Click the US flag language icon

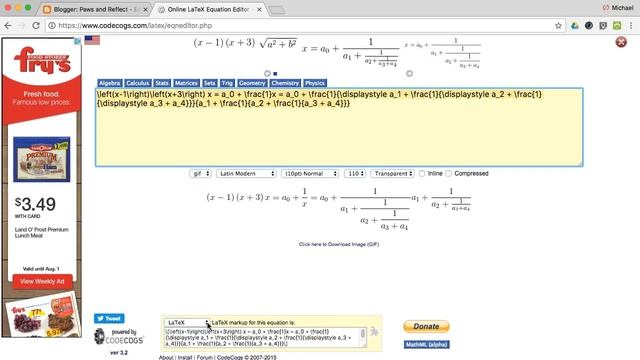click(x=92, y=40)
